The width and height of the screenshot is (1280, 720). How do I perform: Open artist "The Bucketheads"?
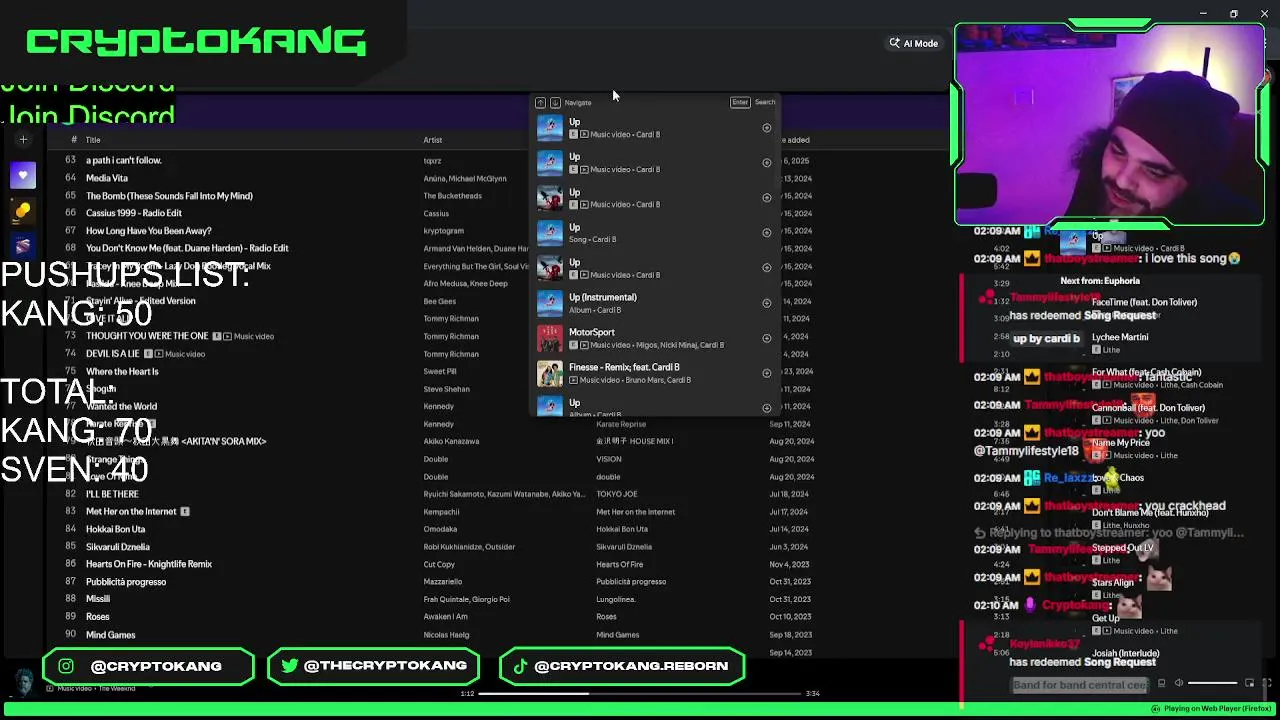[452, 196]
